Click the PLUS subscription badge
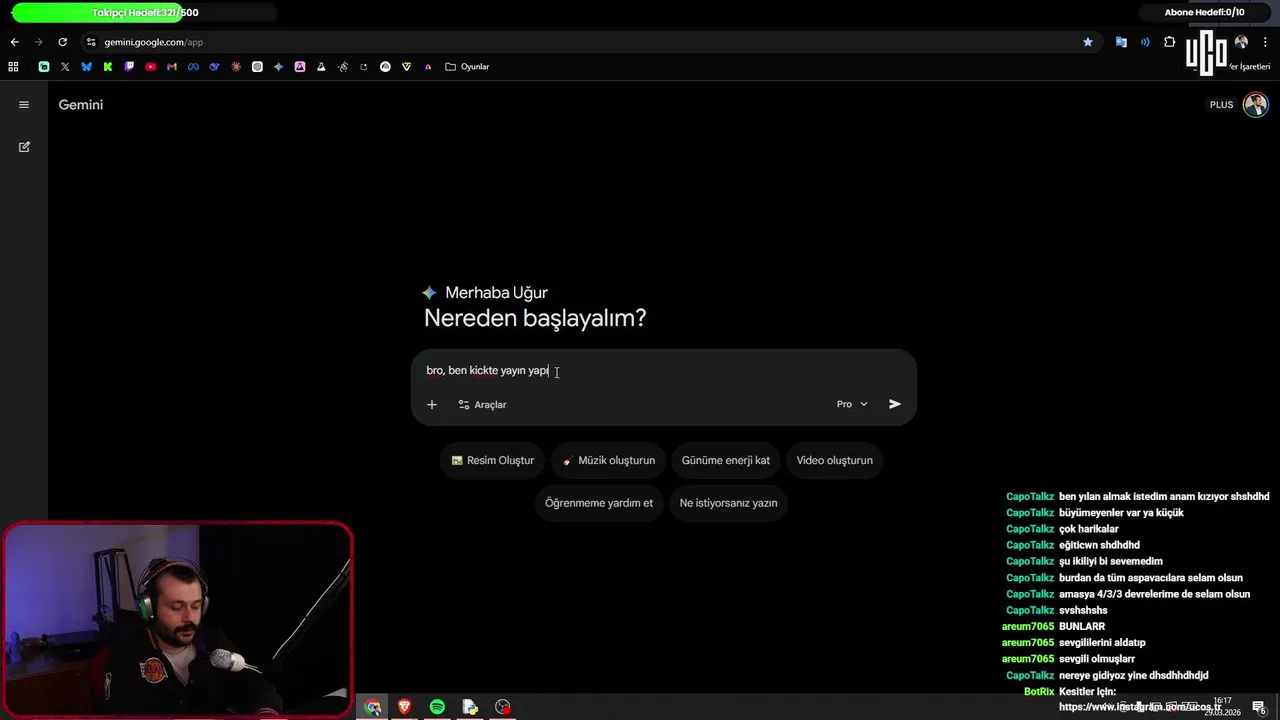Viewport: 1280px width, 720px height. pos(1221,105)
